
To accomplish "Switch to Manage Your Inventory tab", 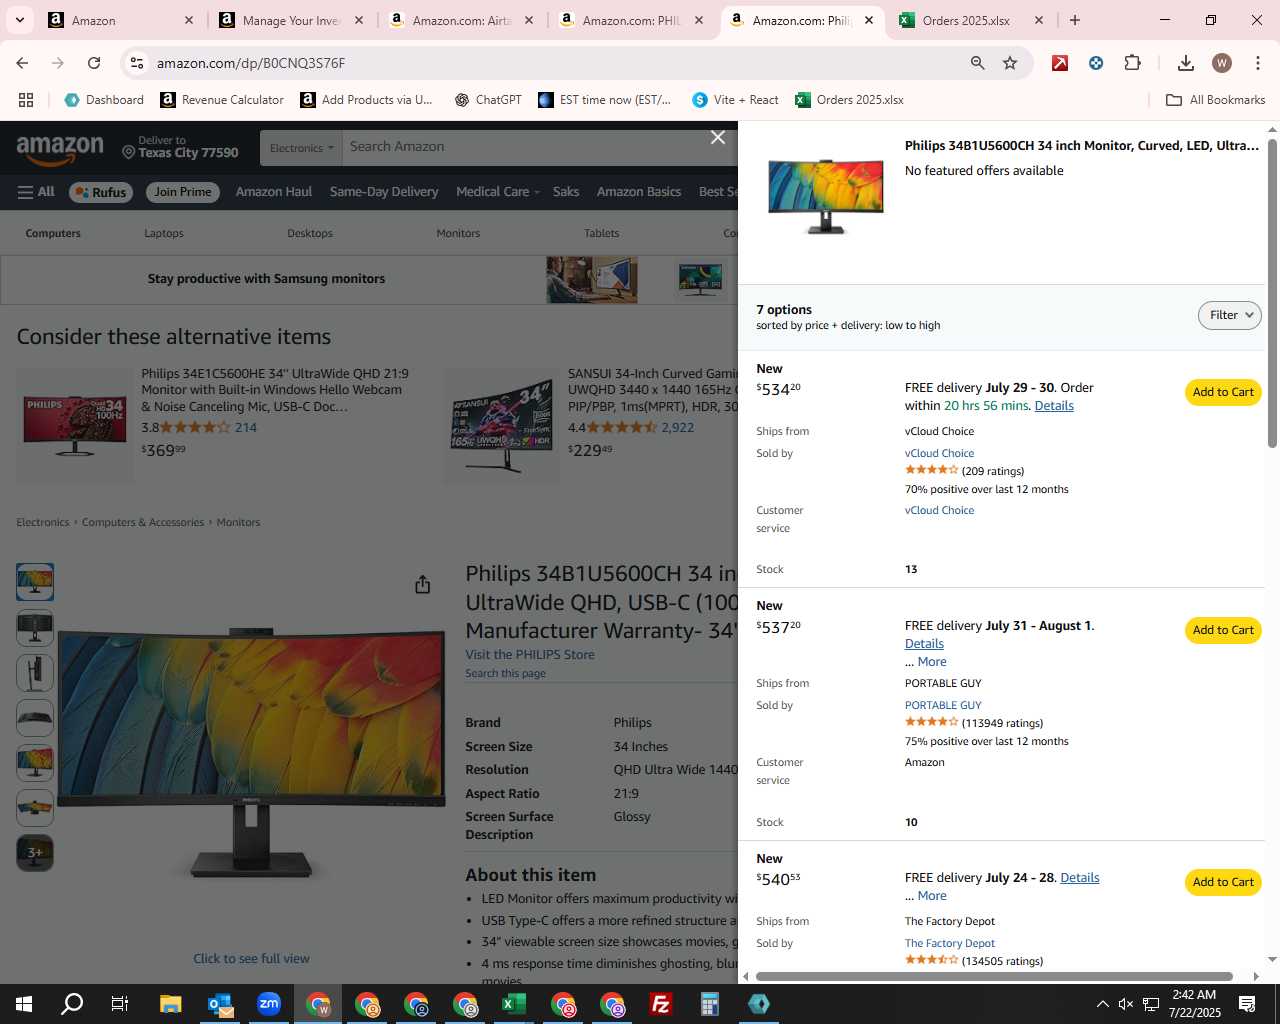I will (x=292, y=20).
